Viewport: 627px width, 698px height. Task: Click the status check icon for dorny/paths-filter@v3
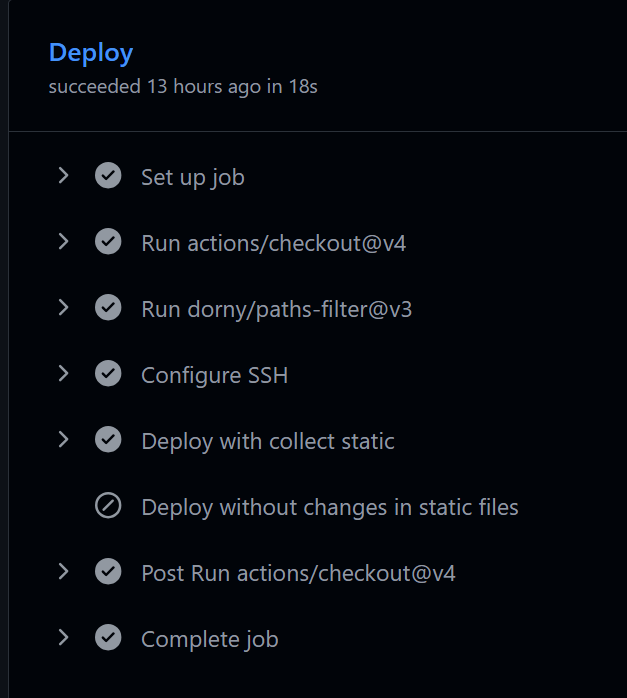(x=108, y=308)
